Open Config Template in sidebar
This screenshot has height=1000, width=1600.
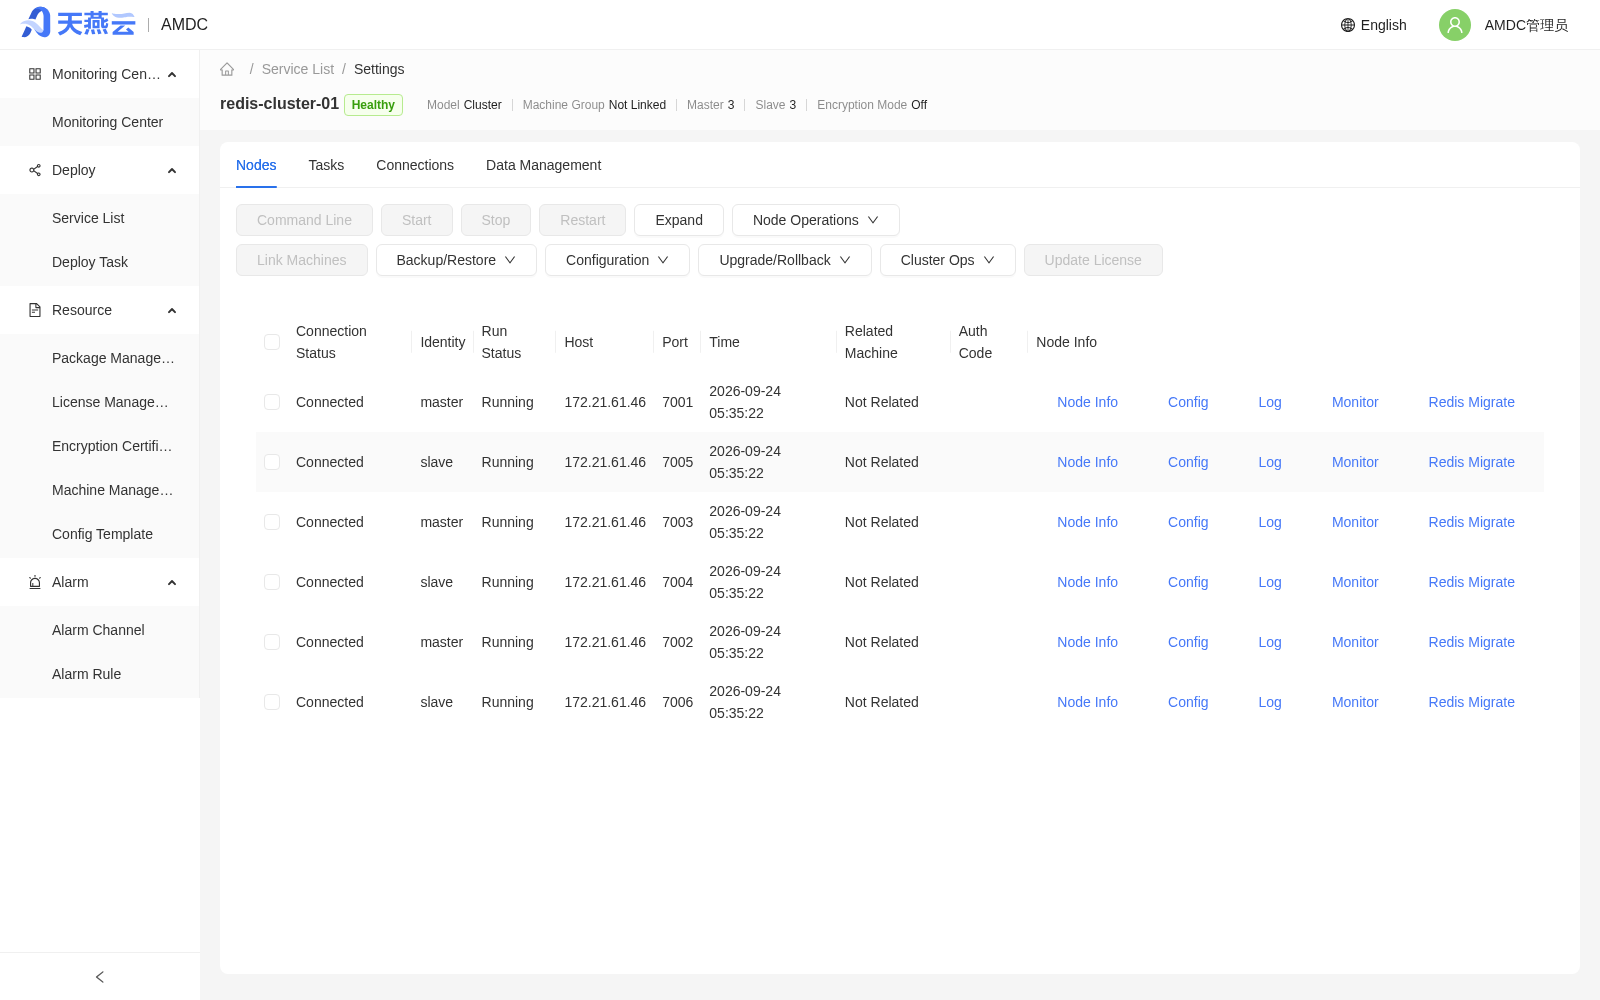click(x=102, y=534)
